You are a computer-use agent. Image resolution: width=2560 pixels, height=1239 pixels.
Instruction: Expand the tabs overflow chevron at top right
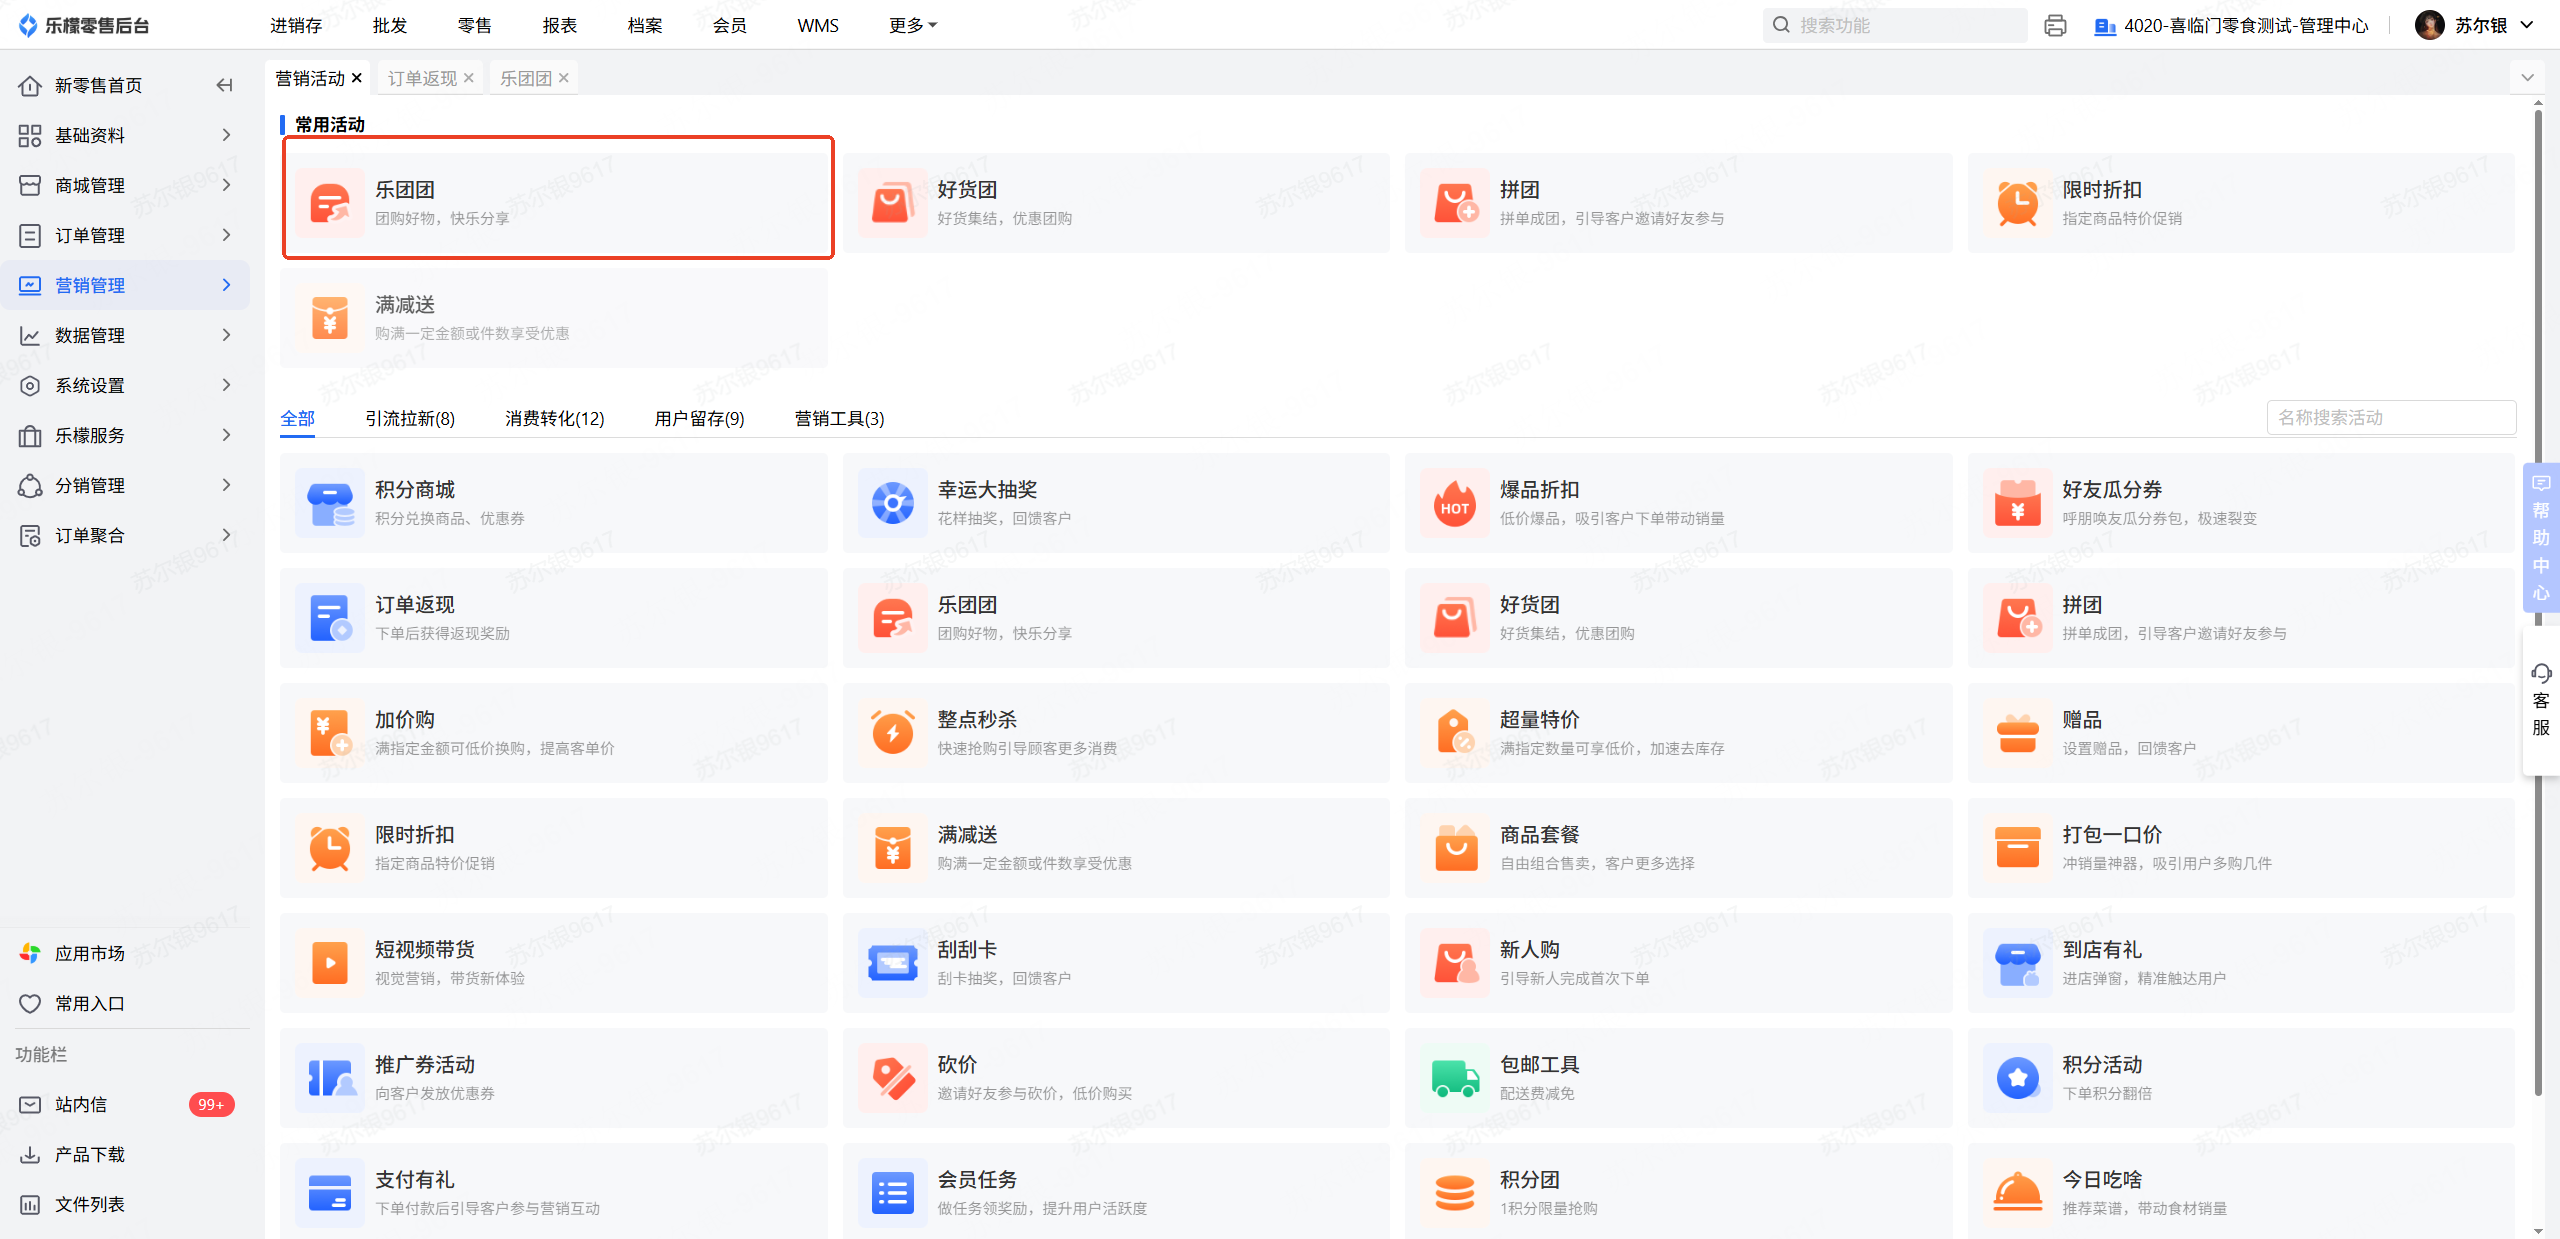2527,78
